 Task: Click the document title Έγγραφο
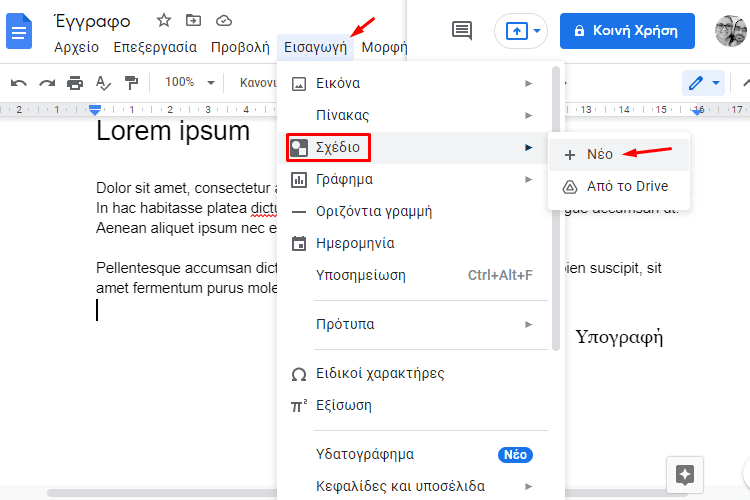click(x=92, y=21)
